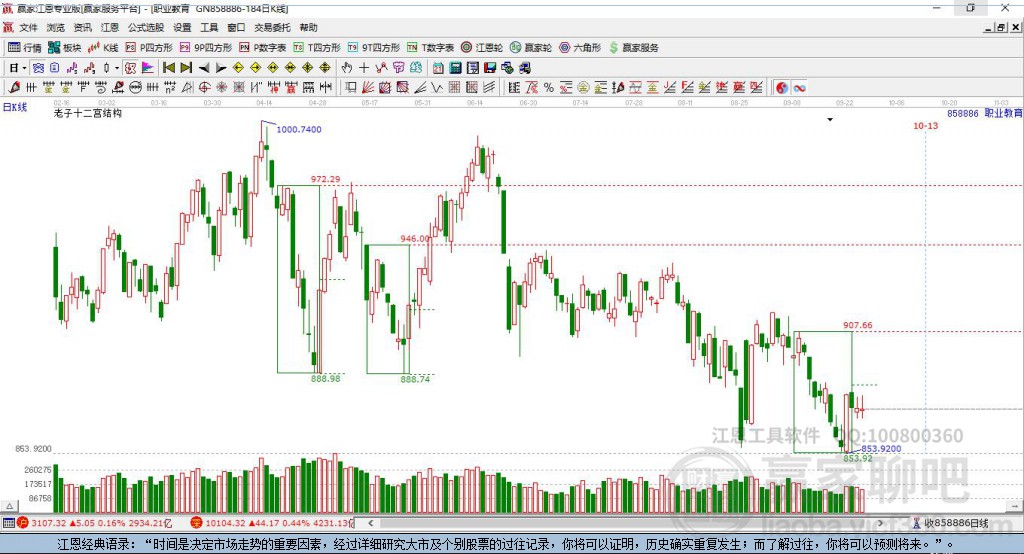
Task: Click the 1000.7400 high price label
Action: pos(299,129)
